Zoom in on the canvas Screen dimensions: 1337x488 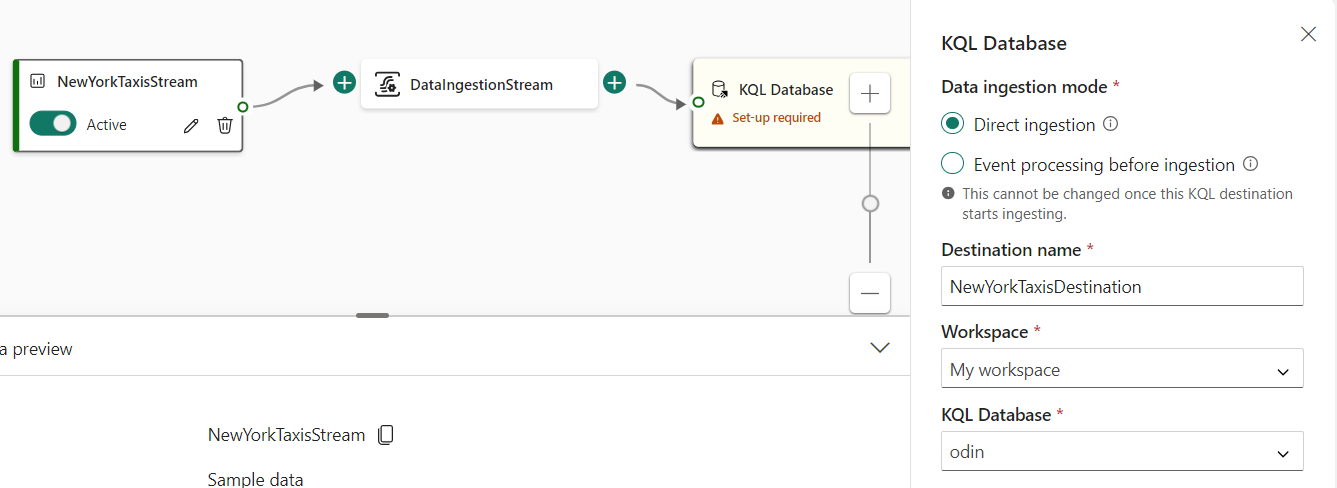[869, 94]
